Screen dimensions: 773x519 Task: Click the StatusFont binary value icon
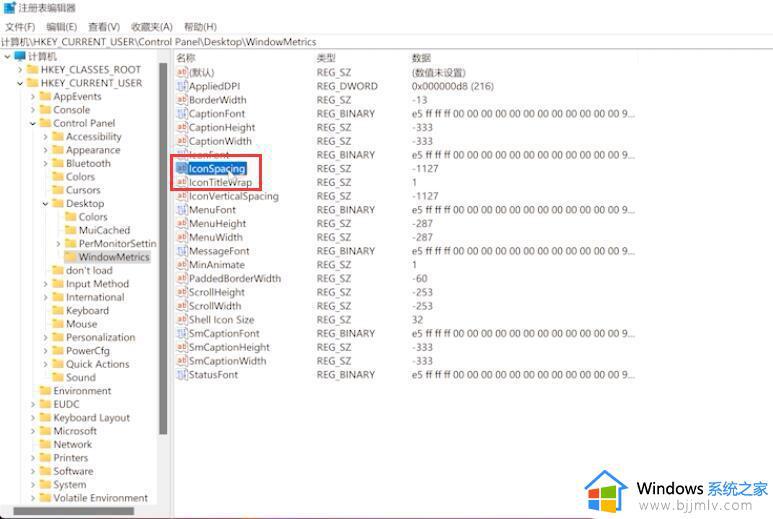(182, 375)
